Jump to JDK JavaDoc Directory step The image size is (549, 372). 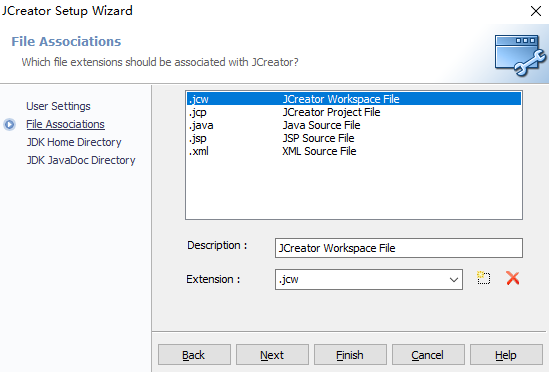81,160
